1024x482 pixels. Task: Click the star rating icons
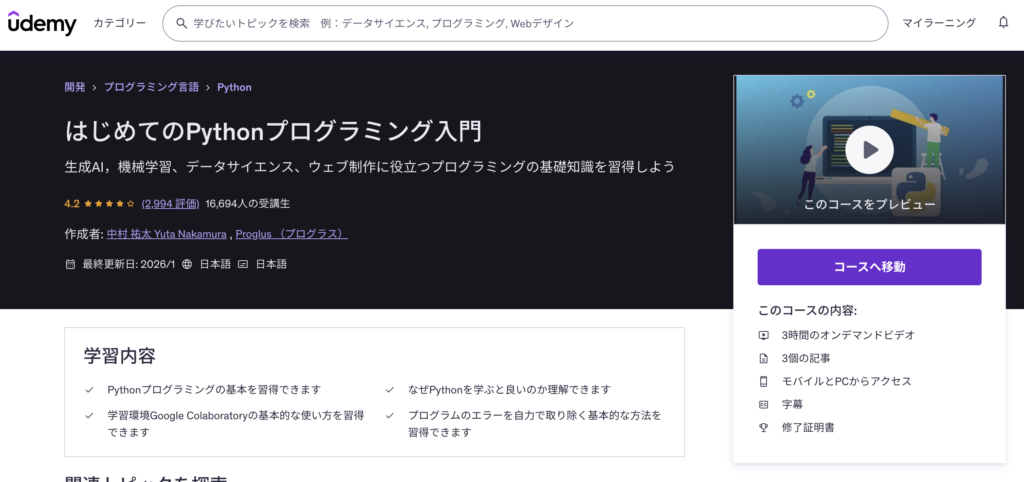[x=109, y=203]
